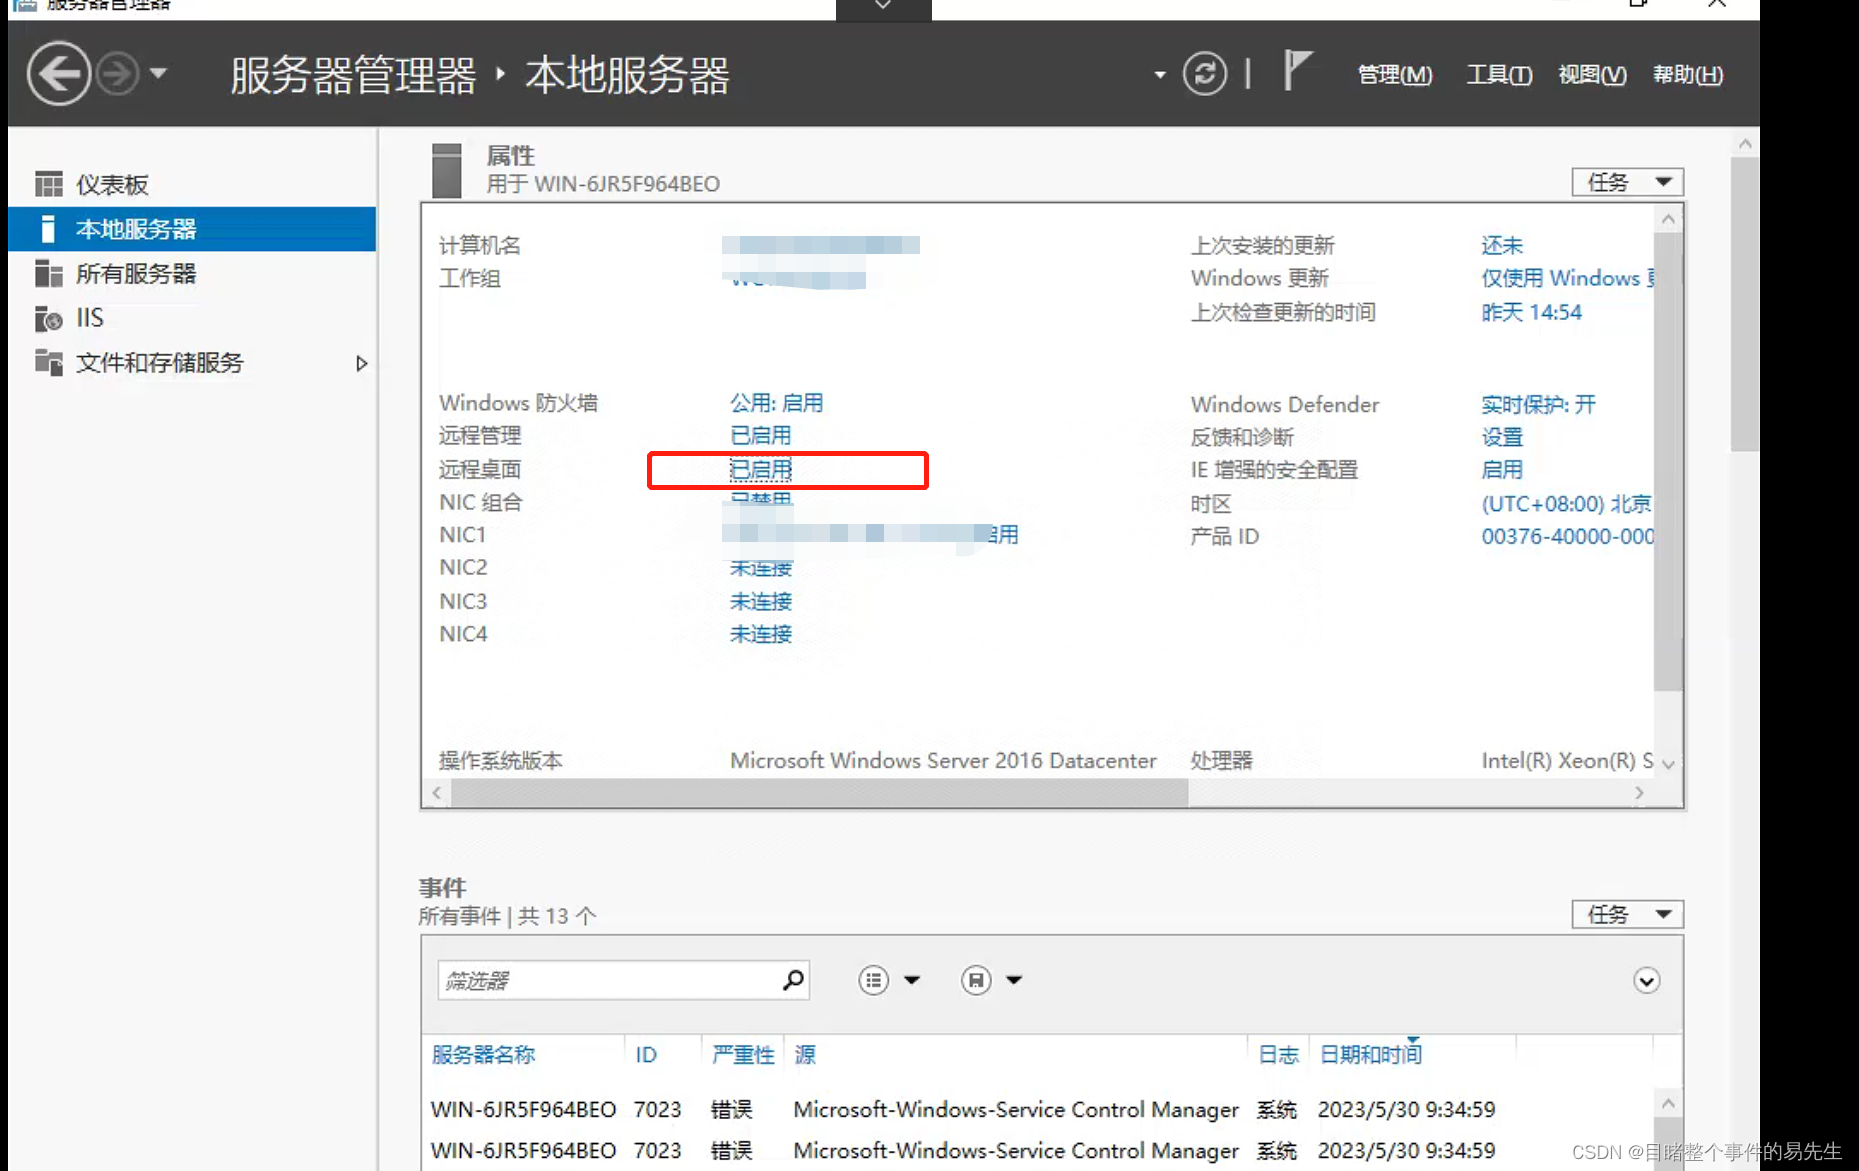Sort events by 服务器名称 column
The image size is (1859, 1171).
pyautogui.click(x=483, y=1055)
